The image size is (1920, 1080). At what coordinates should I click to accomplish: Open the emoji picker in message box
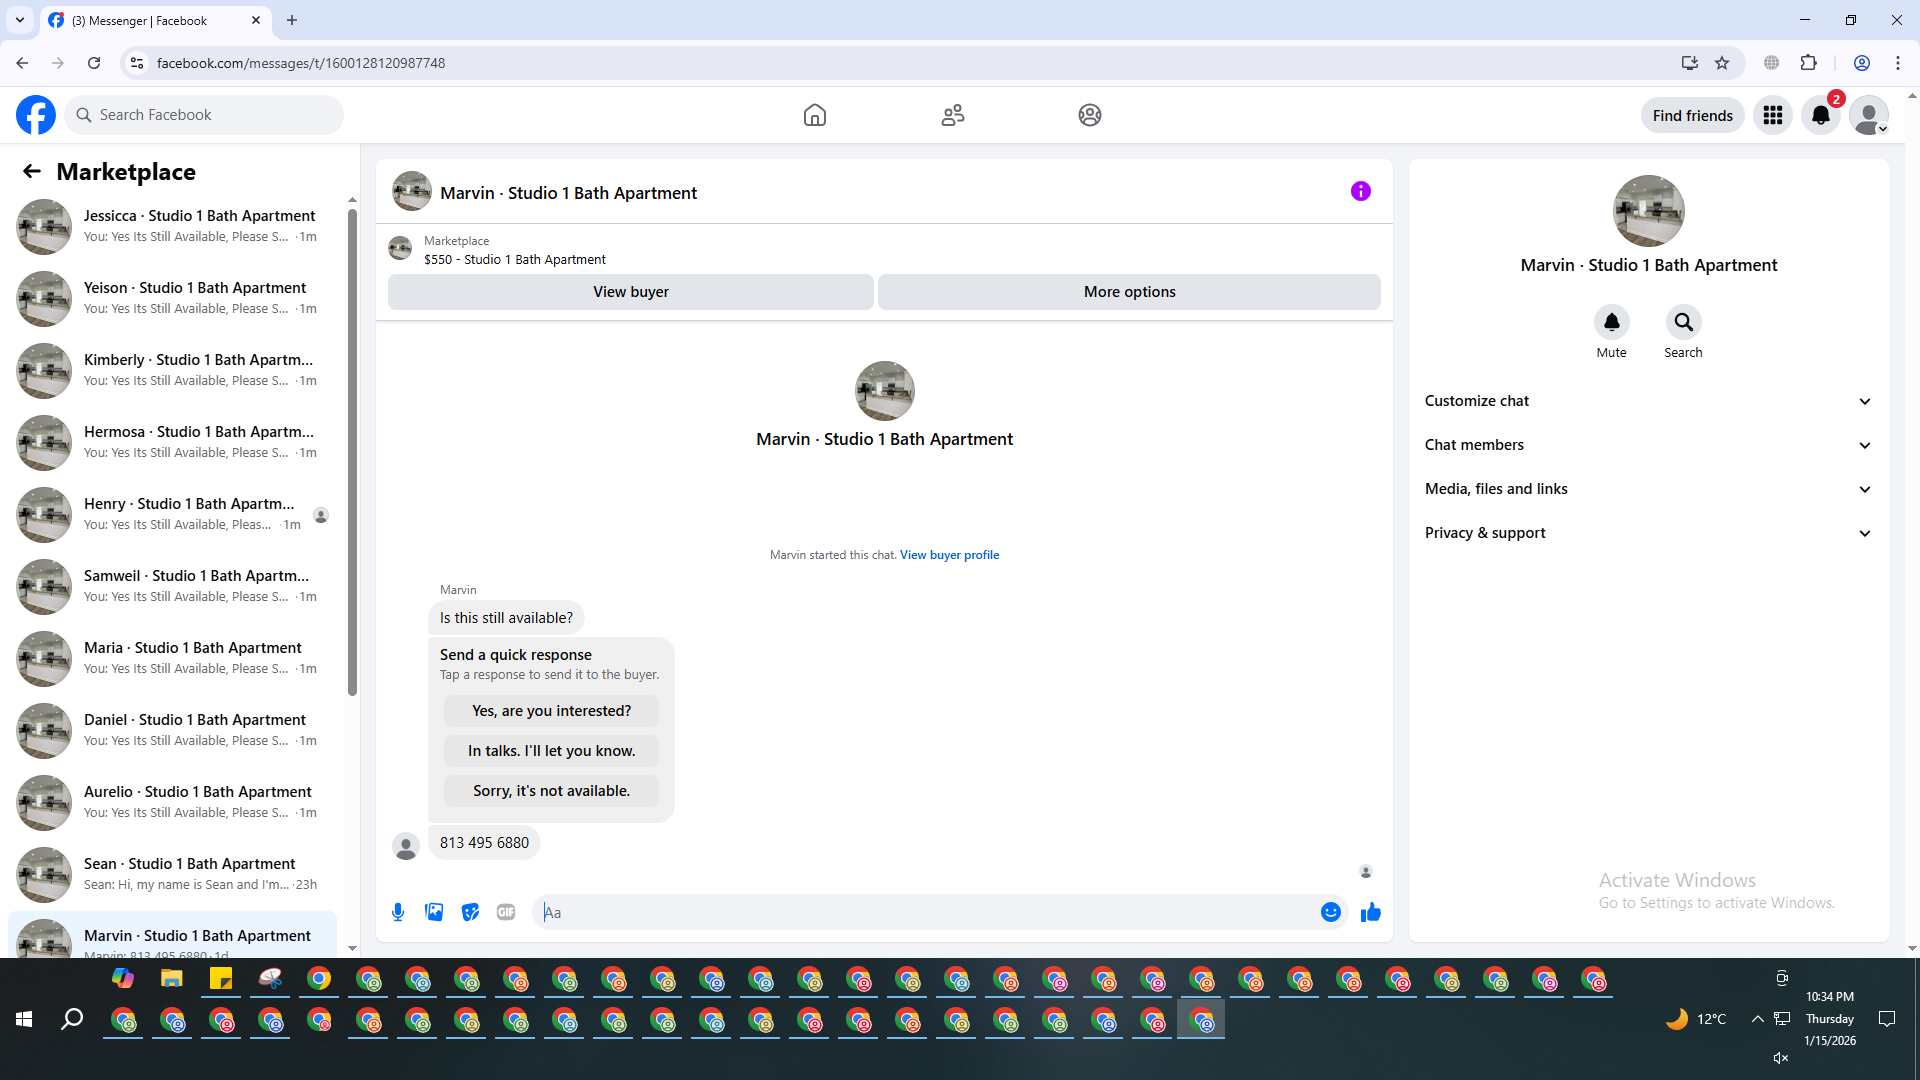[1330, 912]
